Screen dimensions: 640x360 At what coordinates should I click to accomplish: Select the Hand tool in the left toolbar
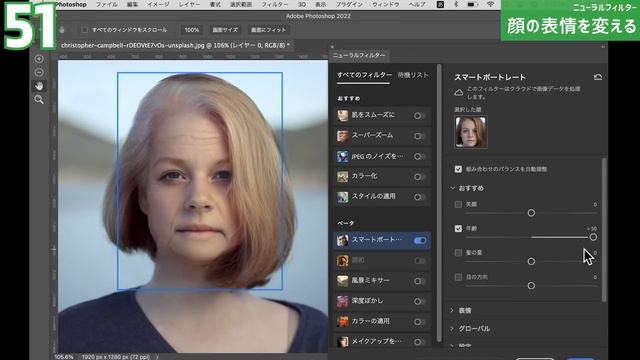39,86
